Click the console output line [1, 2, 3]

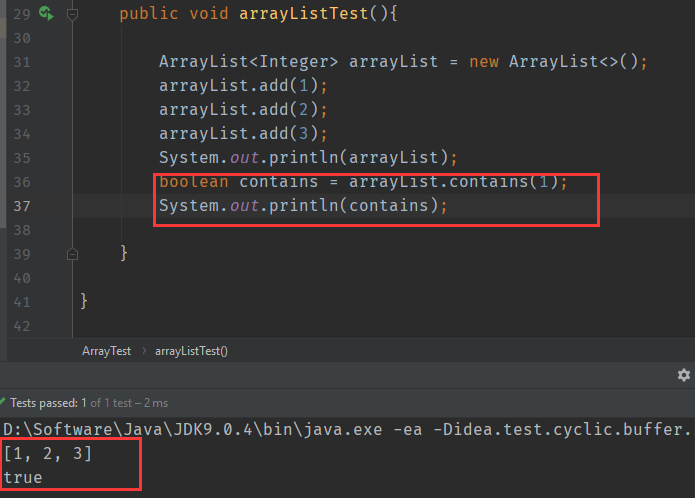coord(47,453)
